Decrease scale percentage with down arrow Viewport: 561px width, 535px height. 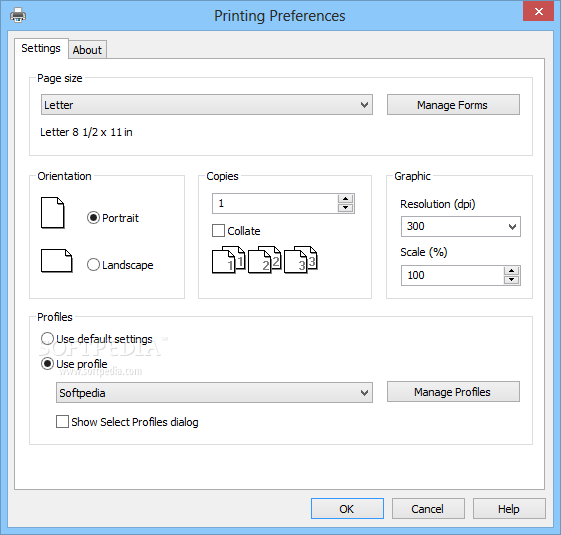coord(512,280)
